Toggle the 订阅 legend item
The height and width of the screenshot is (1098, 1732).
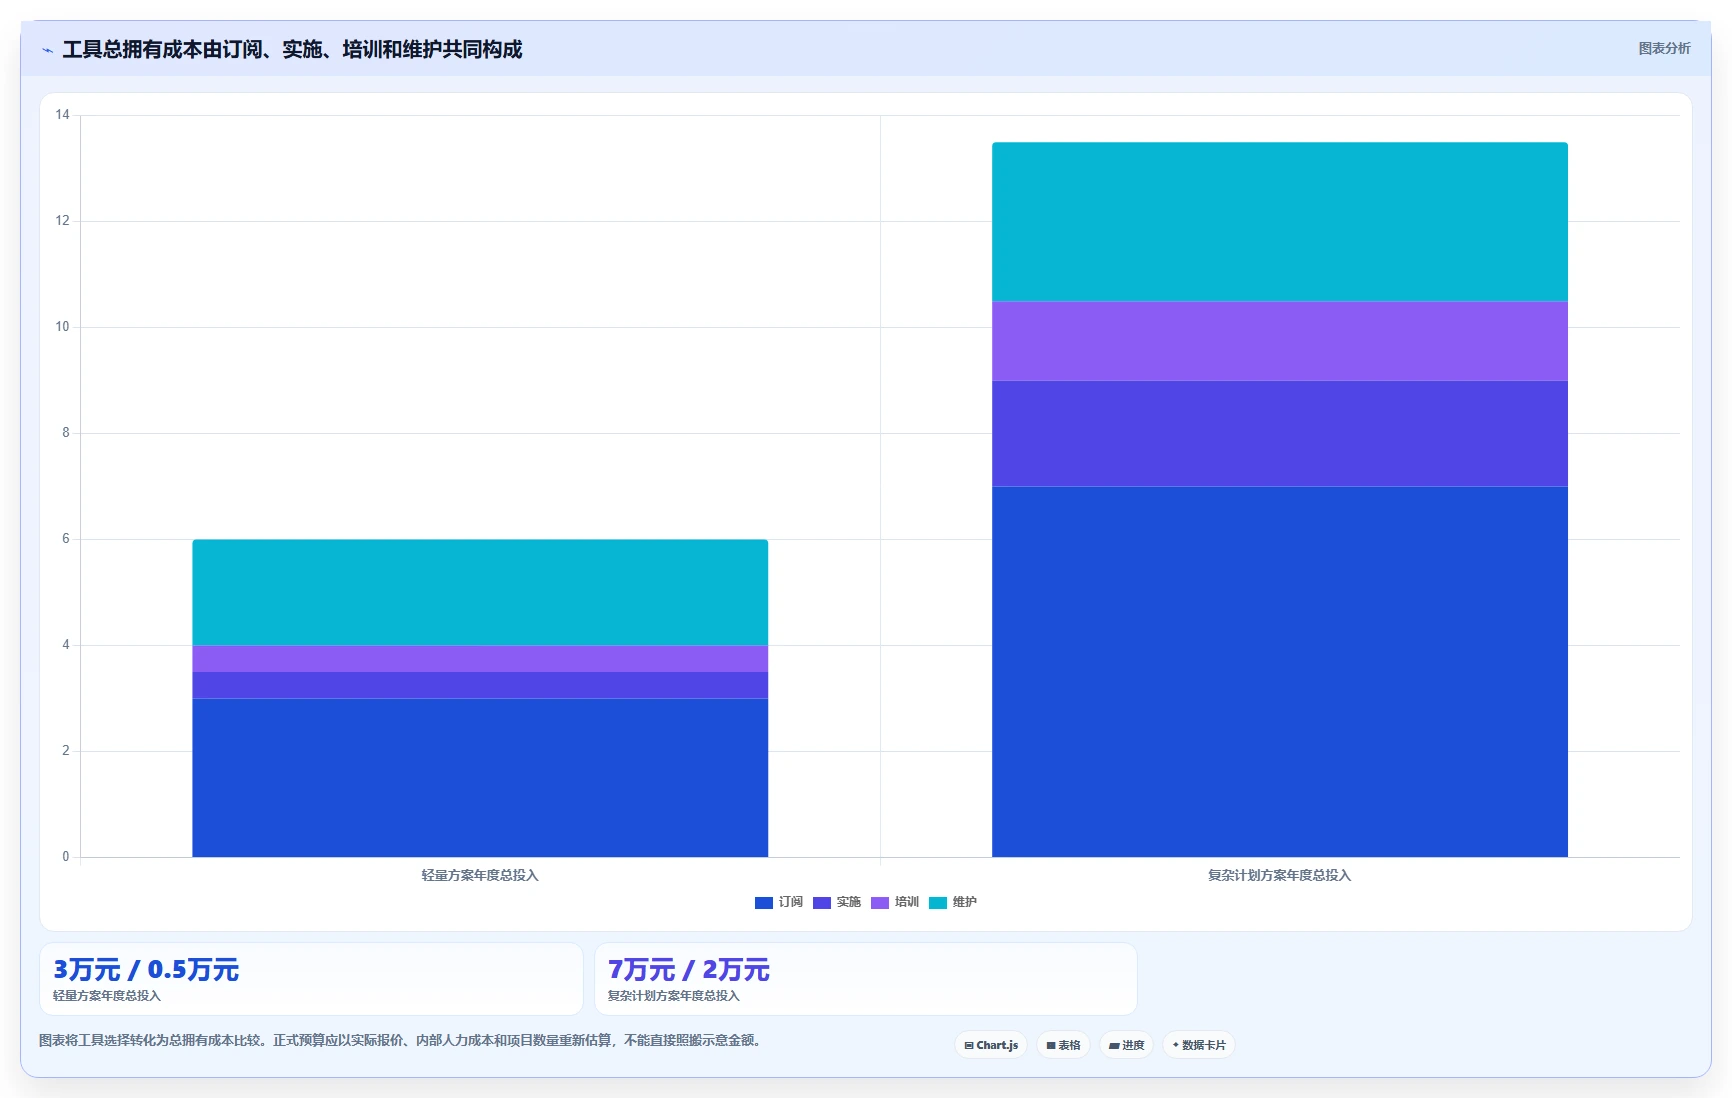coord(779,902)
